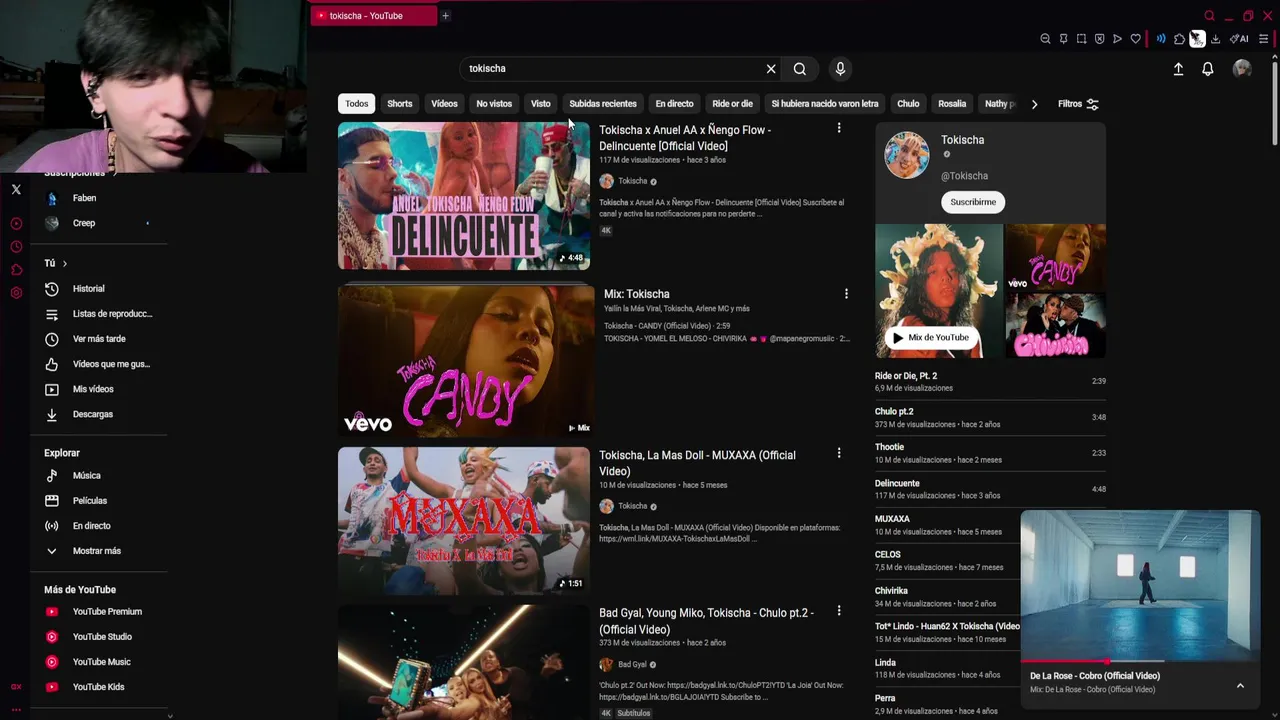Open the extensions puzzle-piece icon
The image size is (1280, 720).
click(1179, 39)
